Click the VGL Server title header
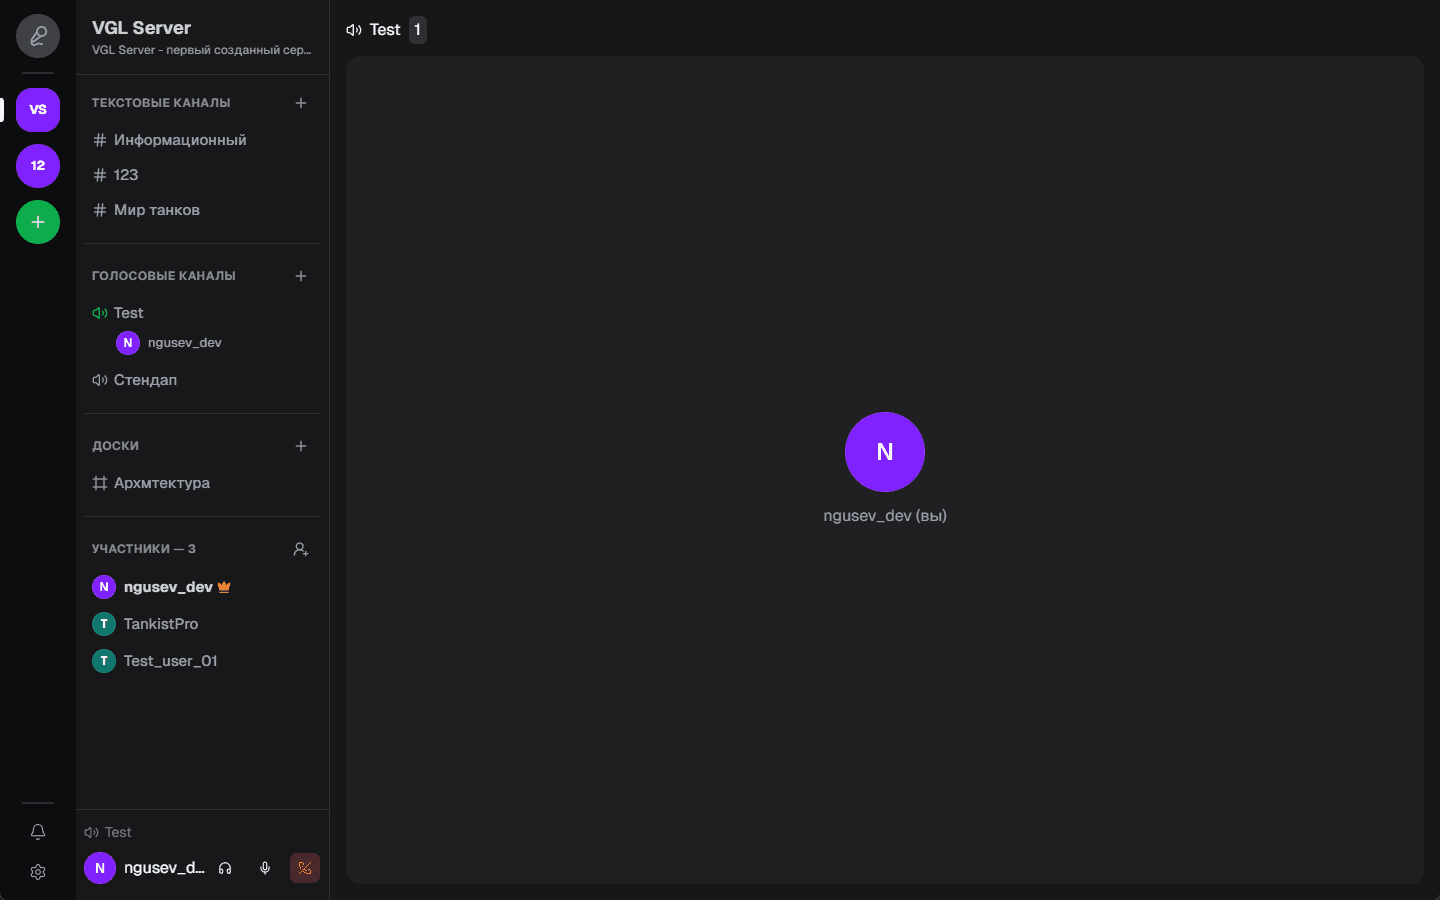Image resolution: width=1440 pixels, height=900 pixels. click(141, 28)
